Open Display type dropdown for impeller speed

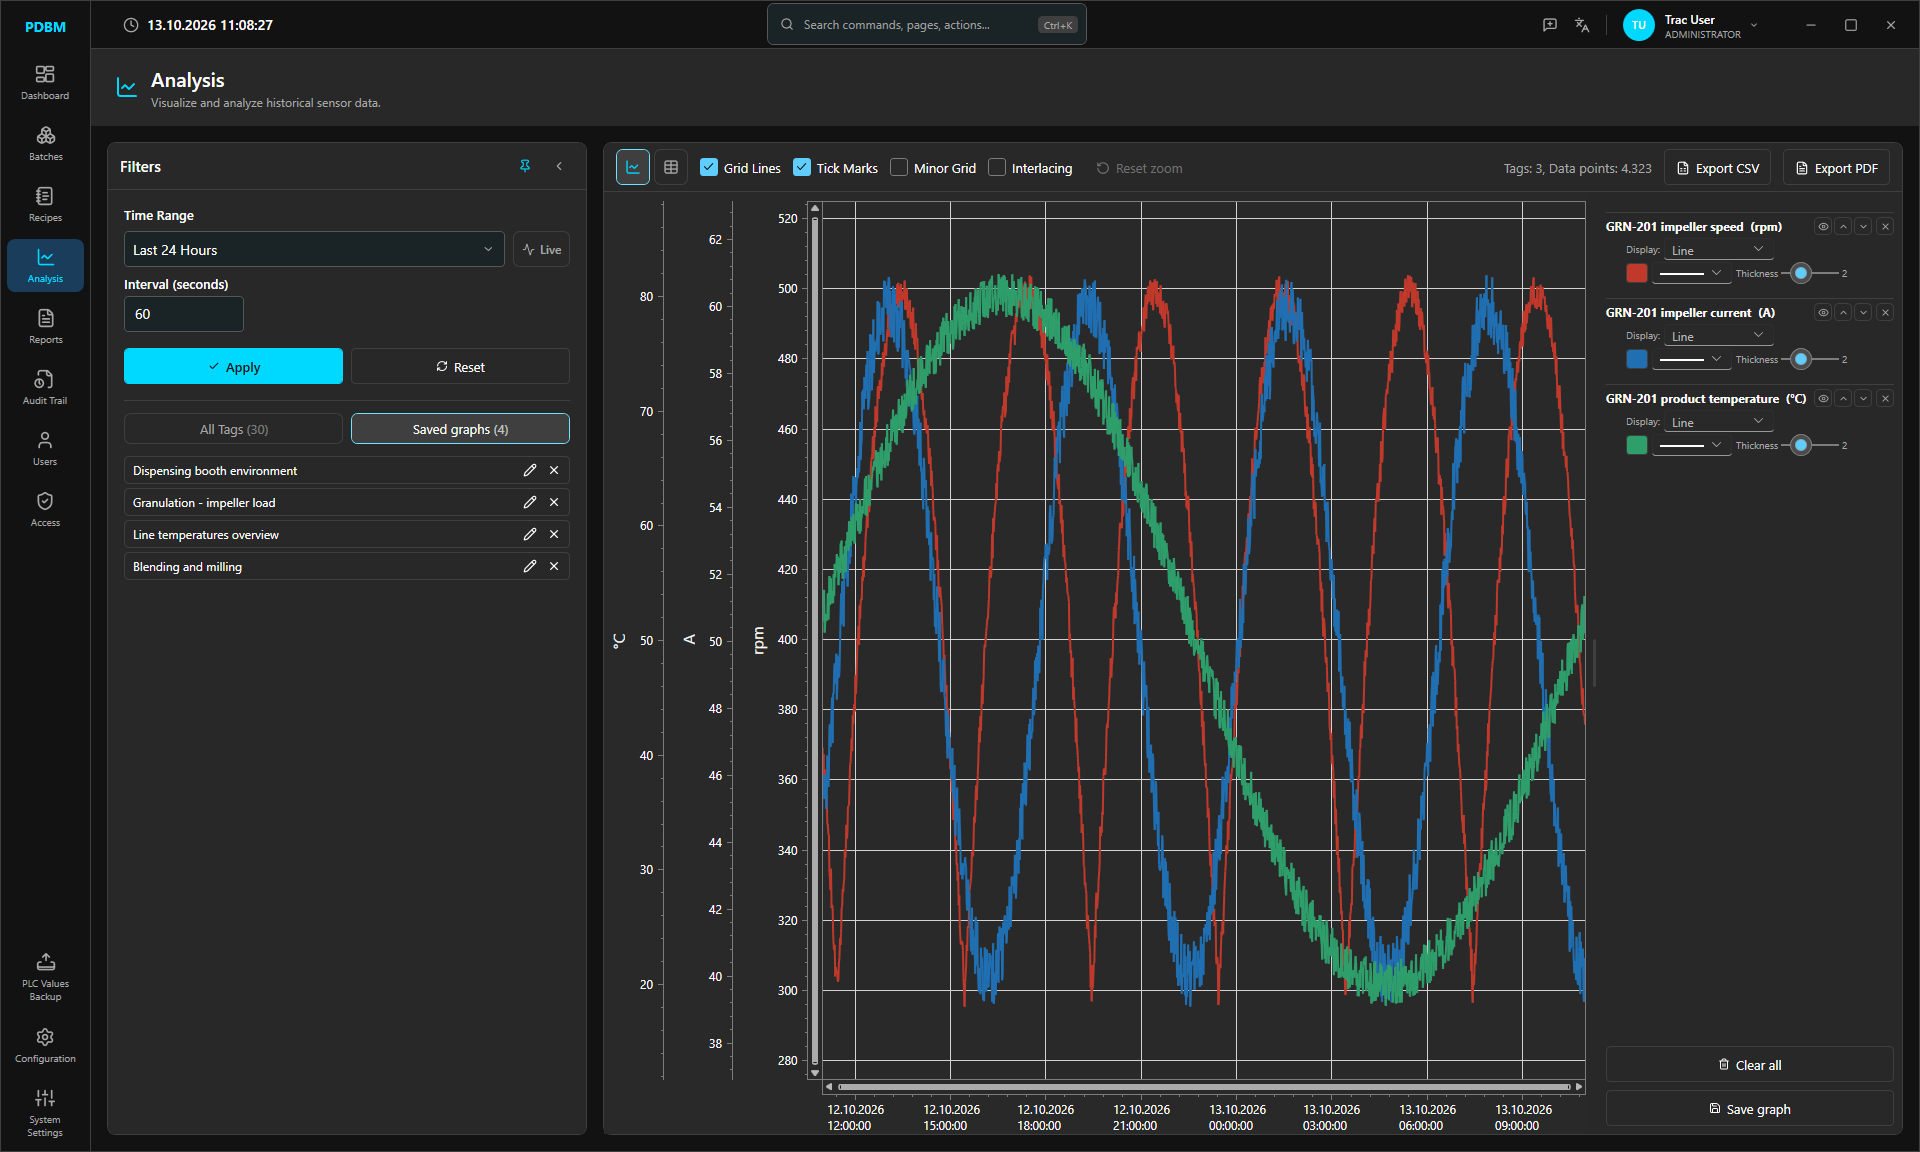(x=1718, y=250)
